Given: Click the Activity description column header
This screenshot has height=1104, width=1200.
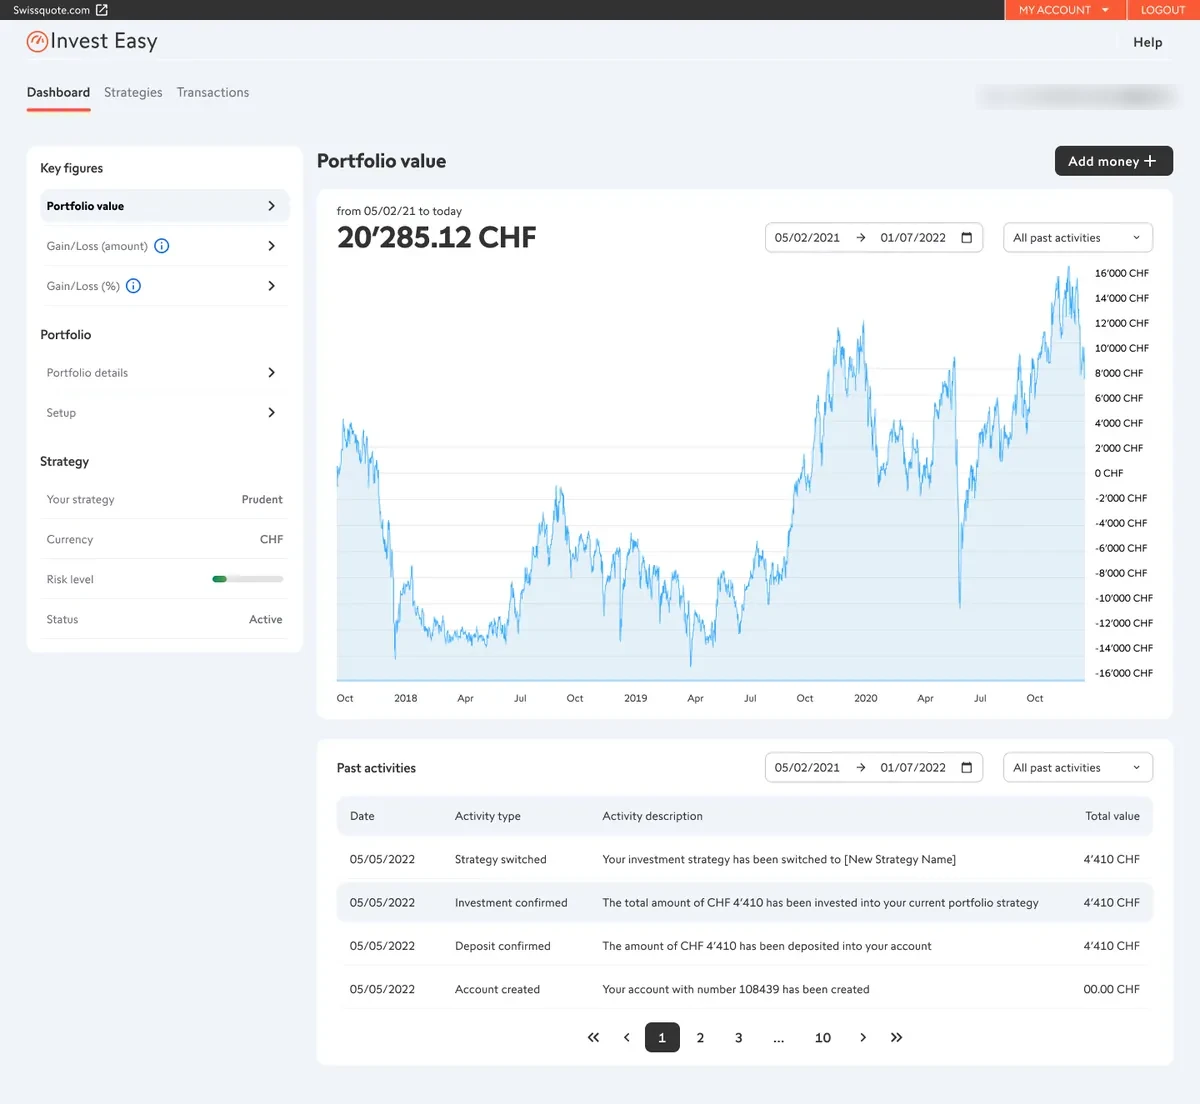Looking at the screenshot, I should coord(652,816).
